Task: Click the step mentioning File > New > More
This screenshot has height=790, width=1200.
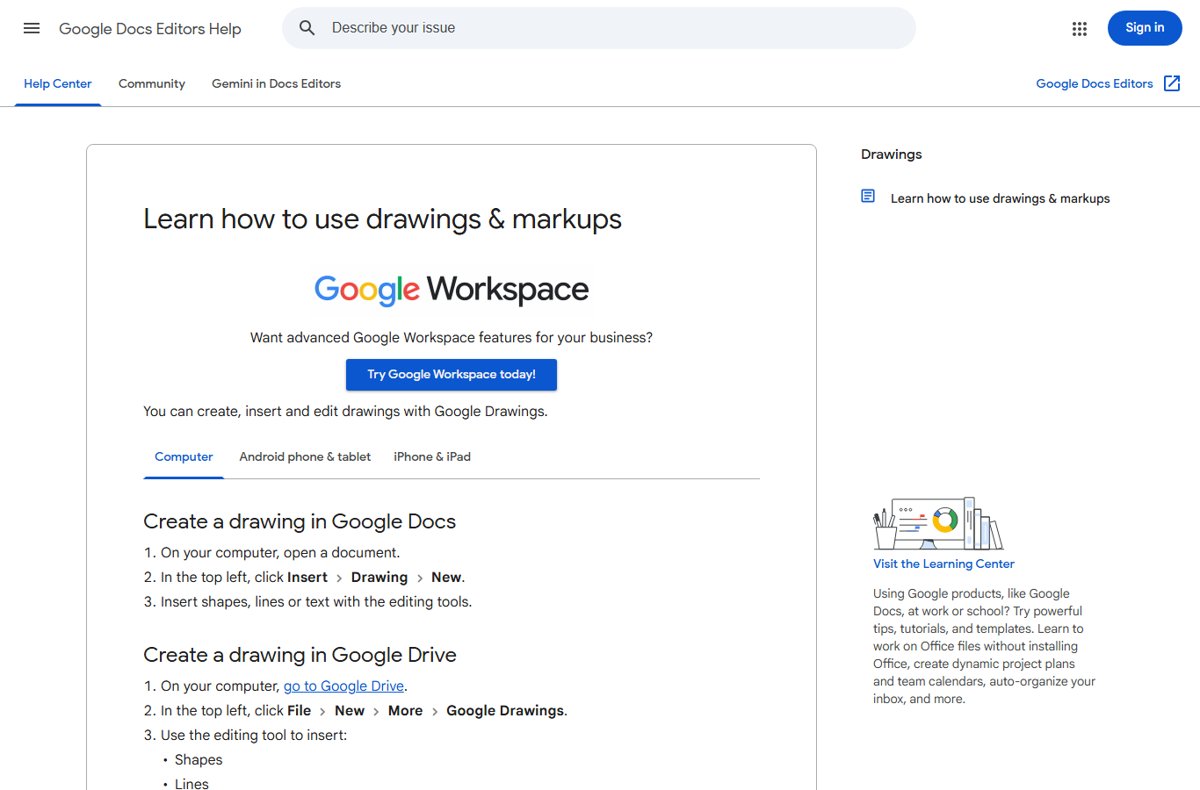Action: (364, 711)
